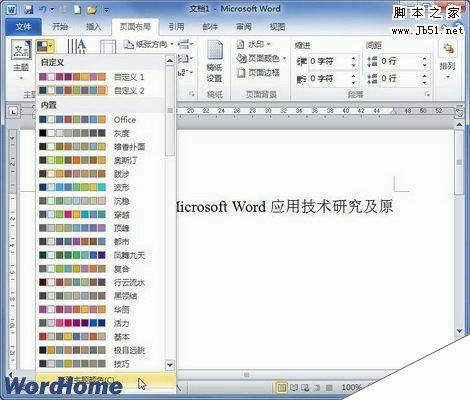Click the new blank document icon
This screenshot has height=400, width=470.
(77, 10)
